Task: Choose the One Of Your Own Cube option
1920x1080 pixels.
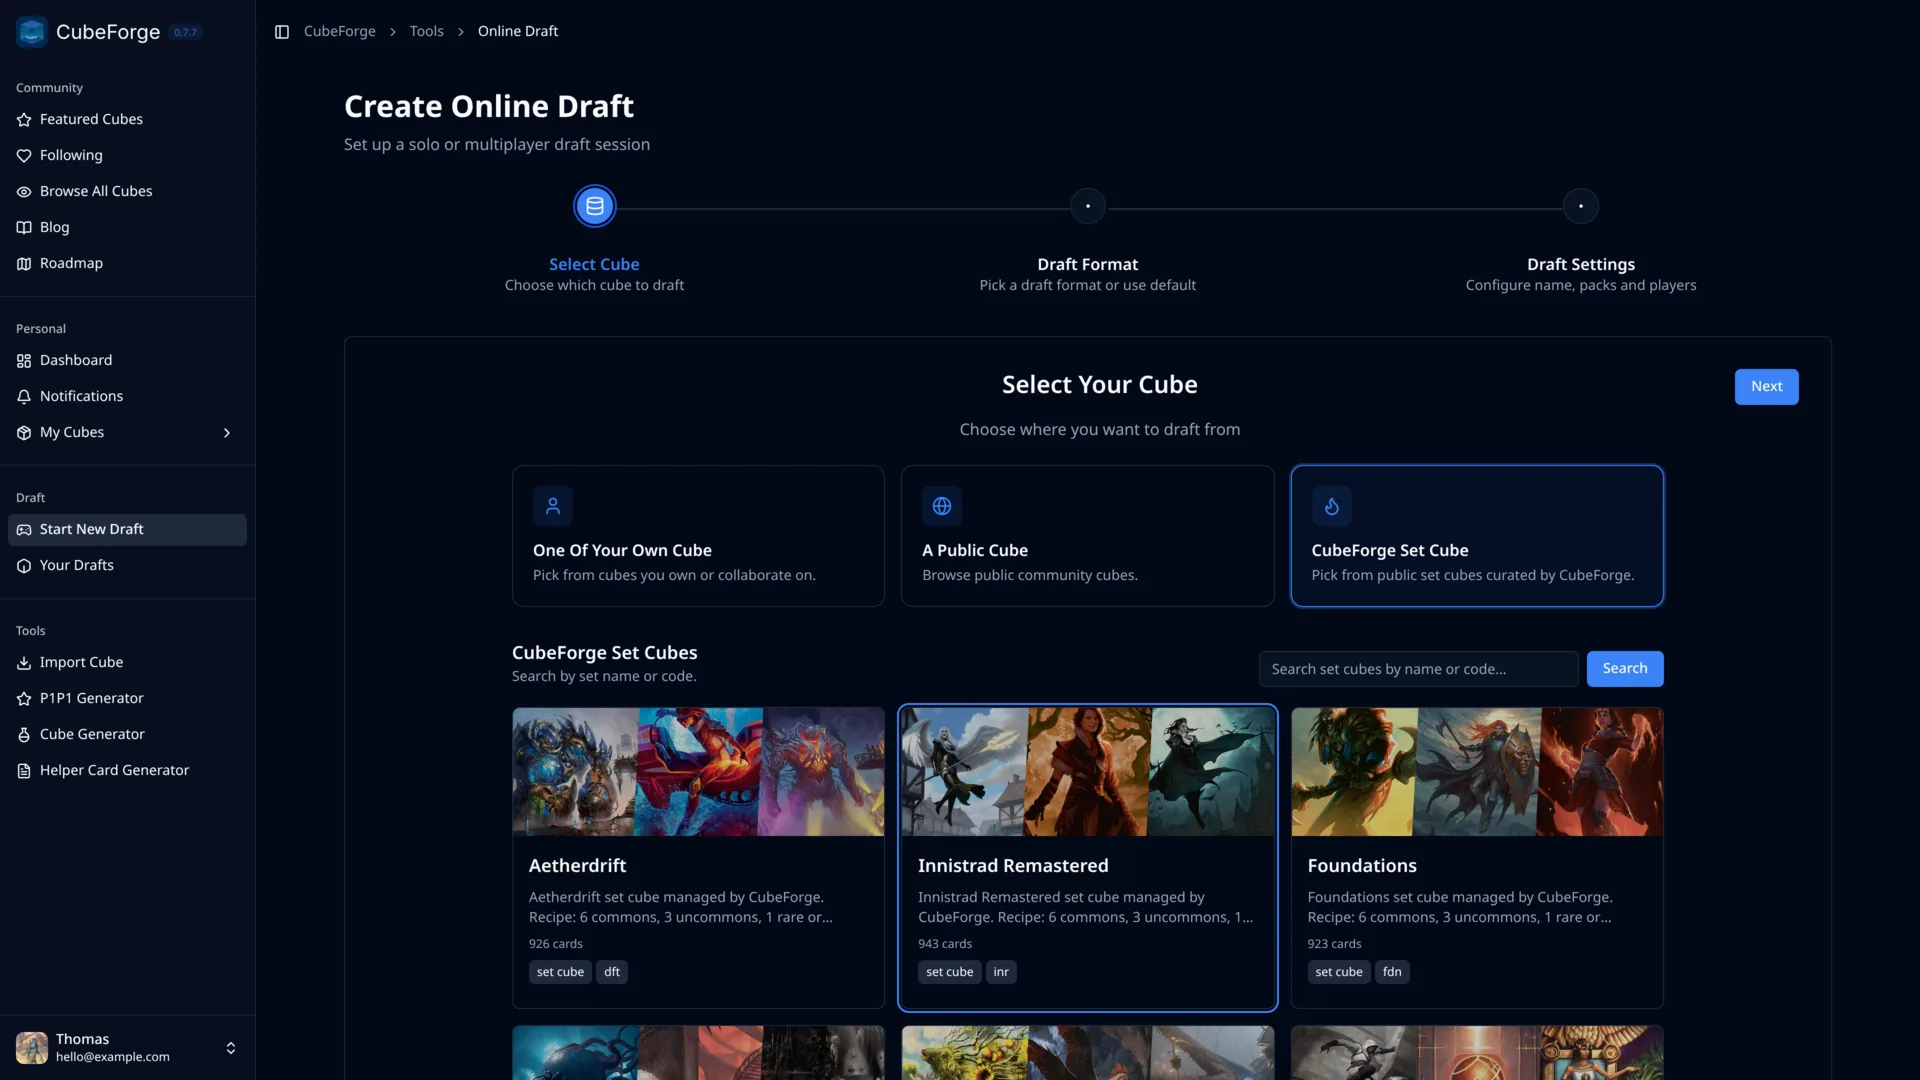Action: click(x=698, y=536)
